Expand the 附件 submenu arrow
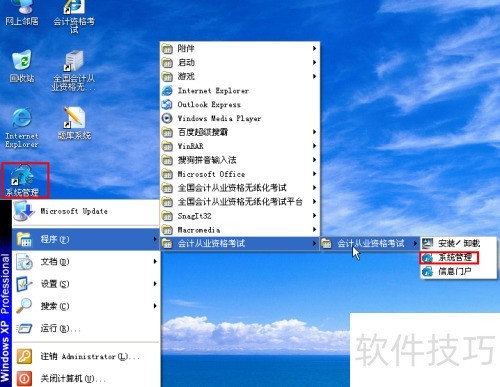The image size is (500, 387). (x=314, y=48)
